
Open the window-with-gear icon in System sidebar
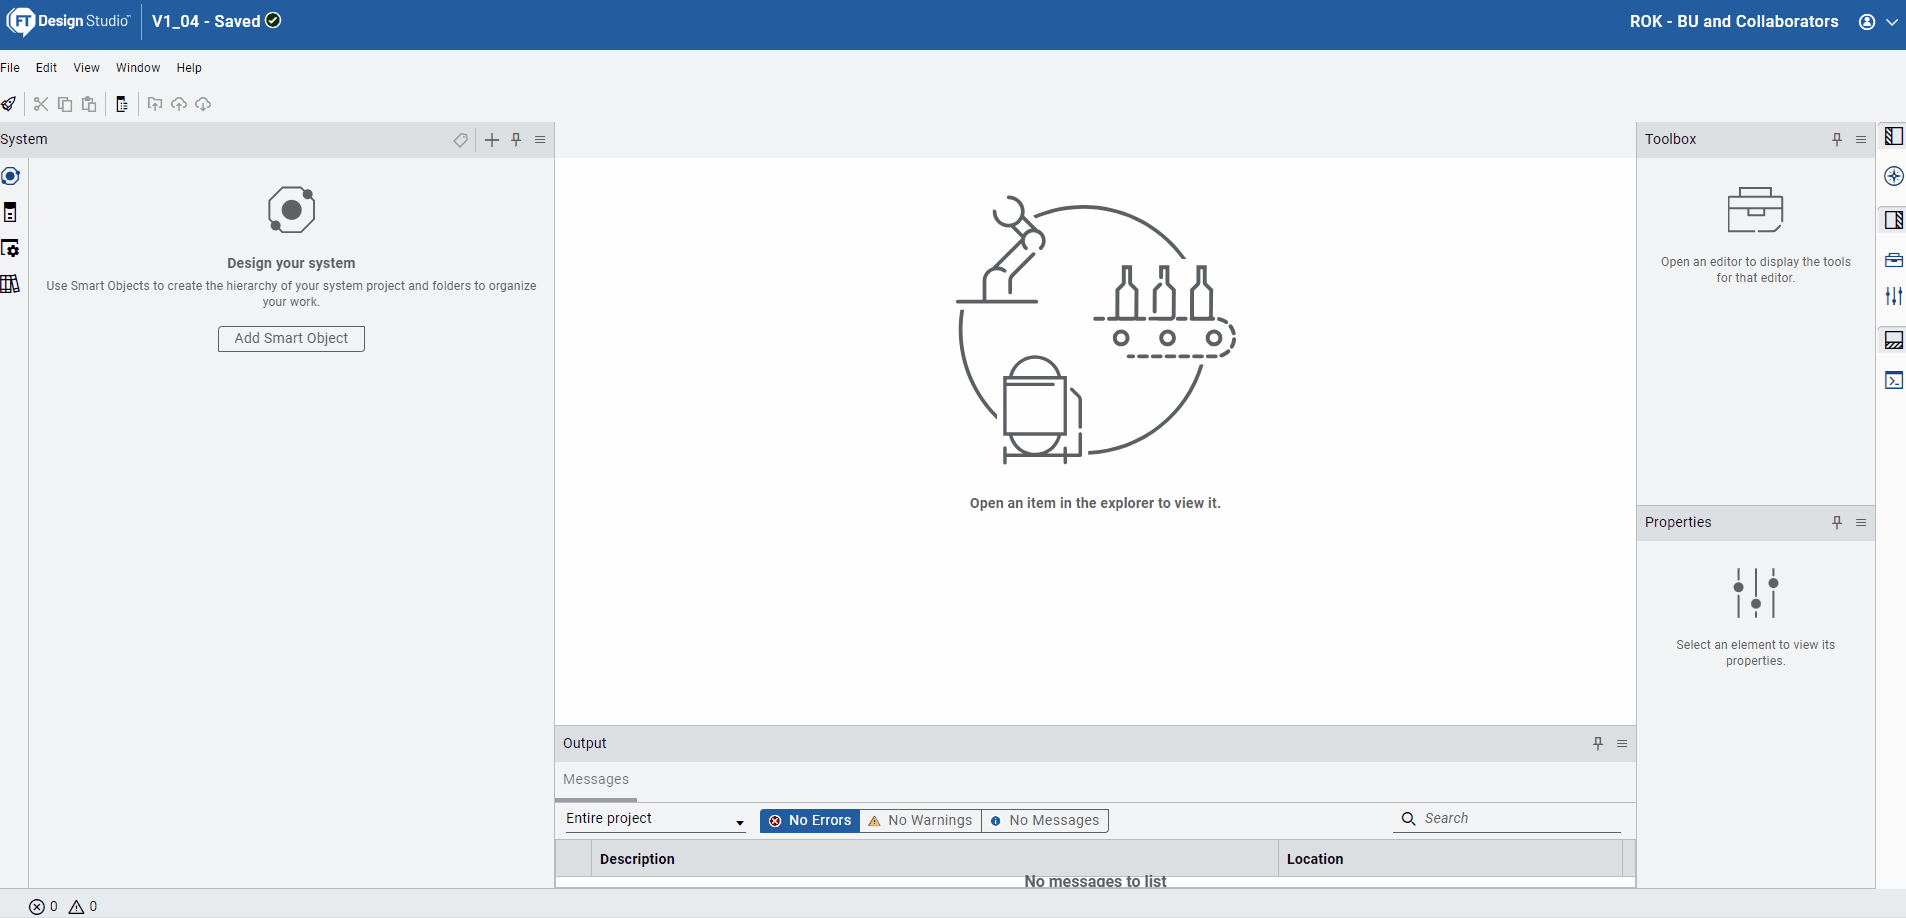pos(10,248)
